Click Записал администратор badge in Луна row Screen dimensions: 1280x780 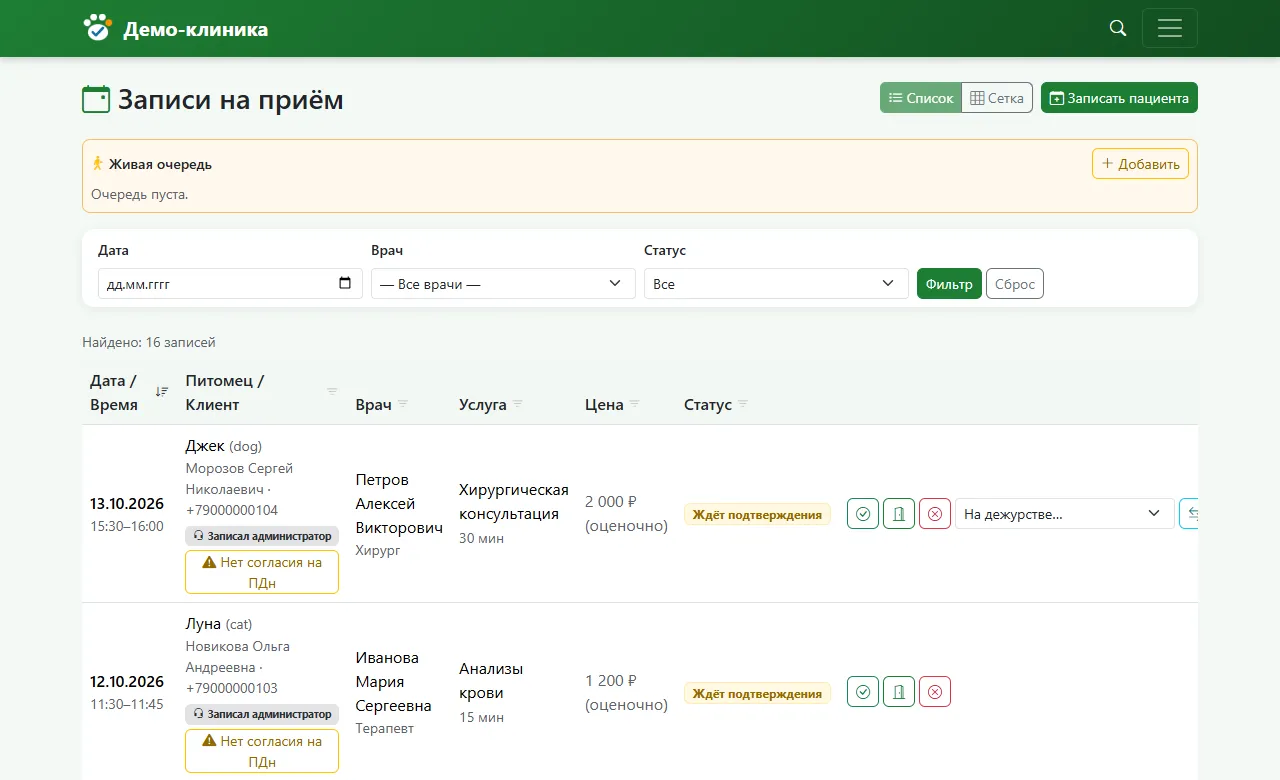coord(262,714)
